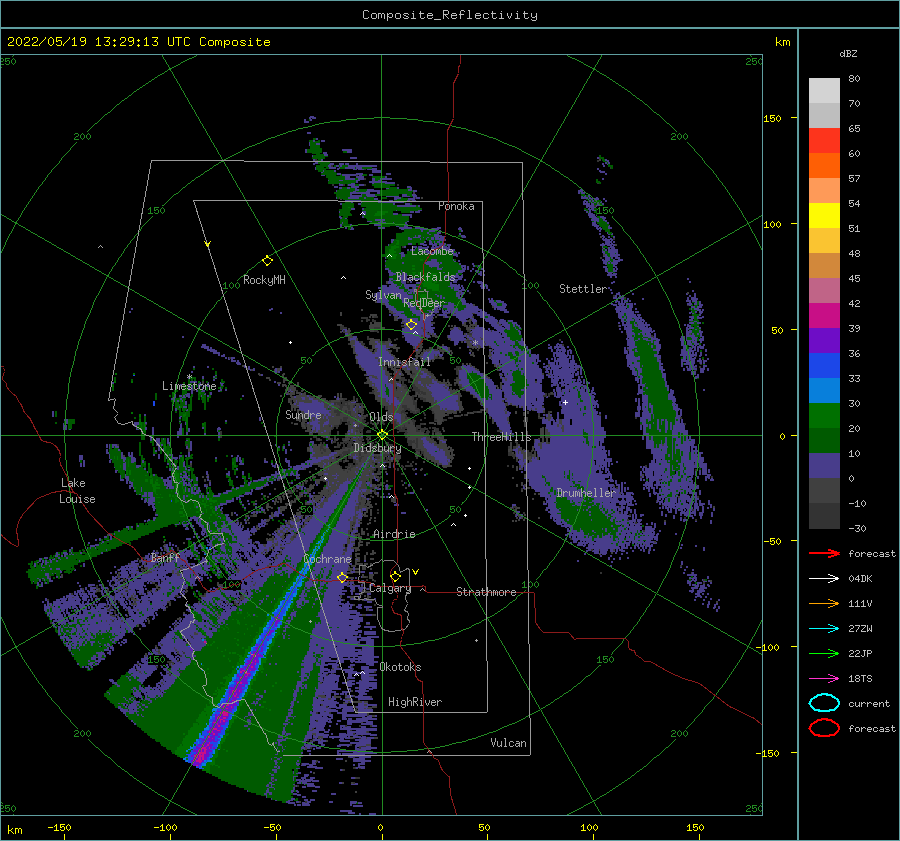Click the 'RedDeer' city label
This screenshot has width=900, height=841.
(424, 303)
